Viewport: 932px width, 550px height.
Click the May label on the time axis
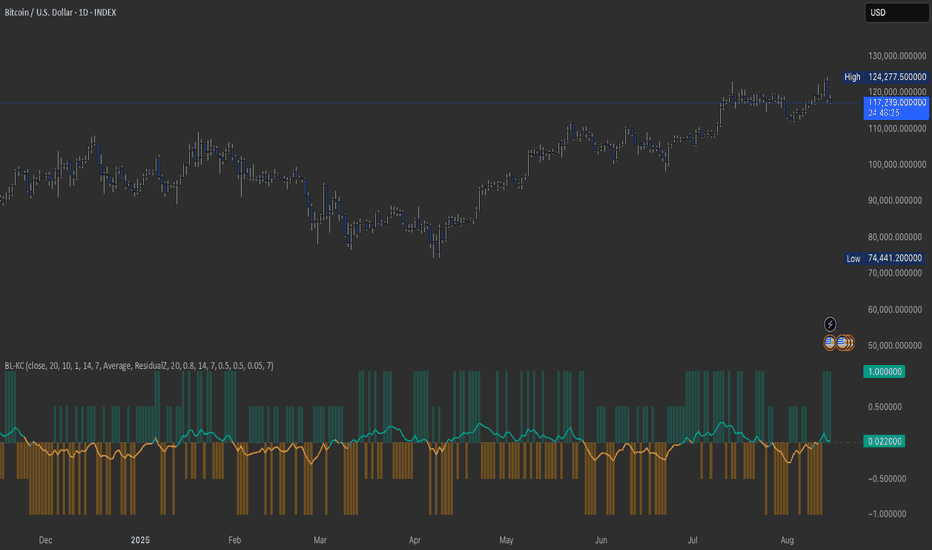tap(506, 540)
